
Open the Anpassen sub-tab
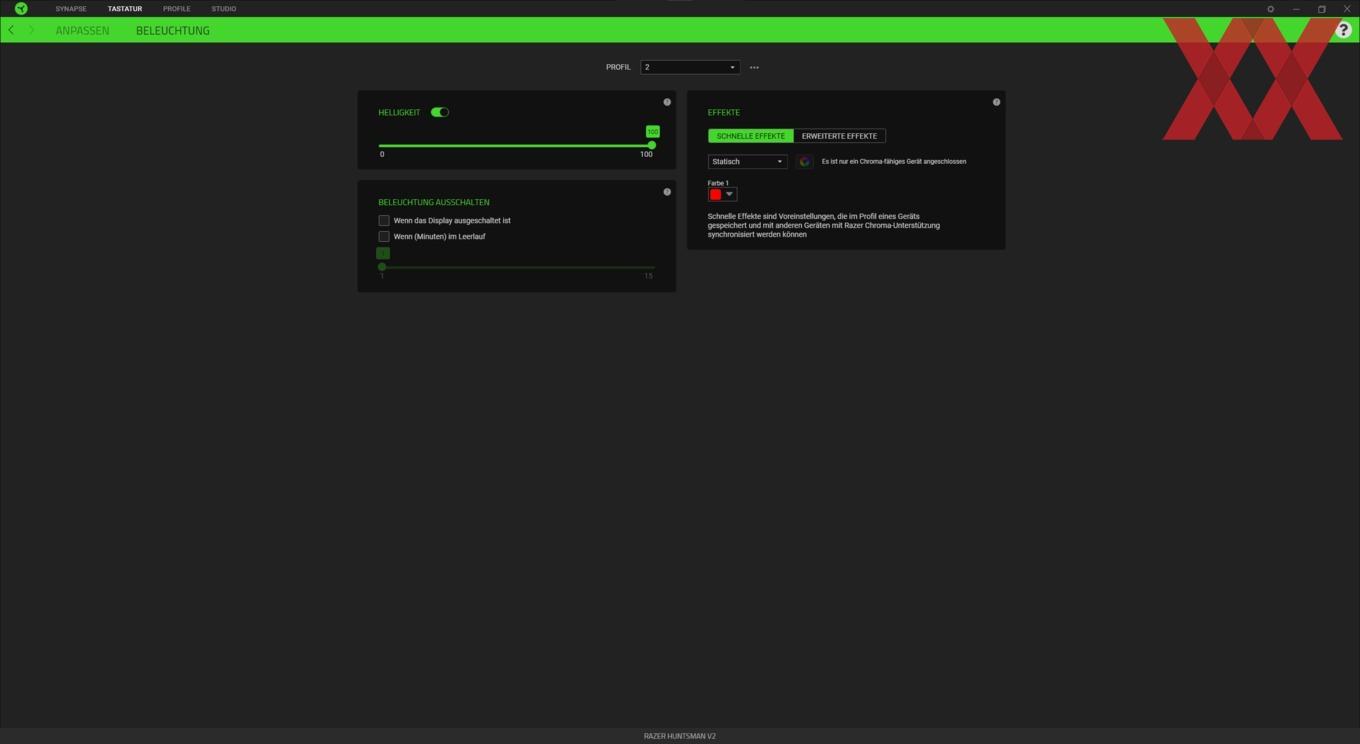click(x=82, y=30)
